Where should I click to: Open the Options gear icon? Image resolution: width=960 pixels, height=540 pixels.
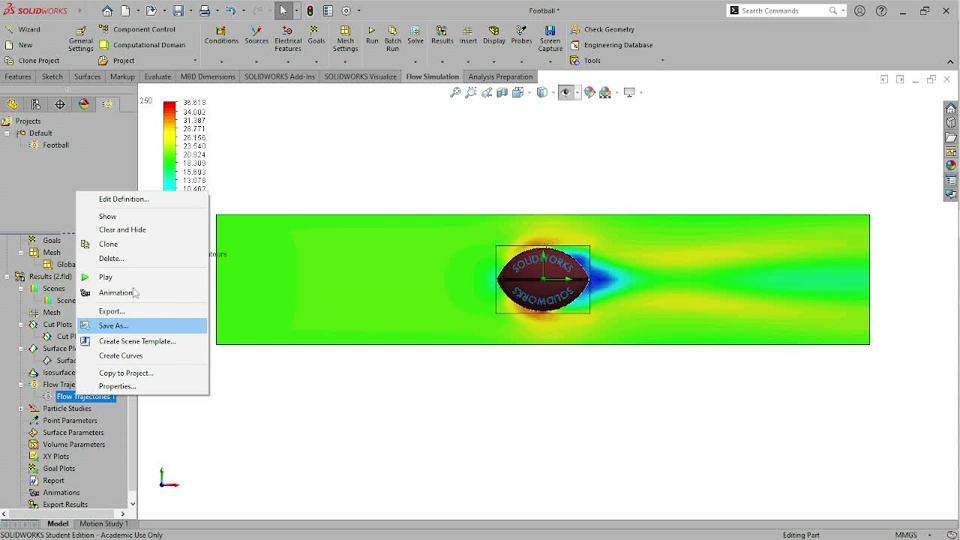(346, 10)
